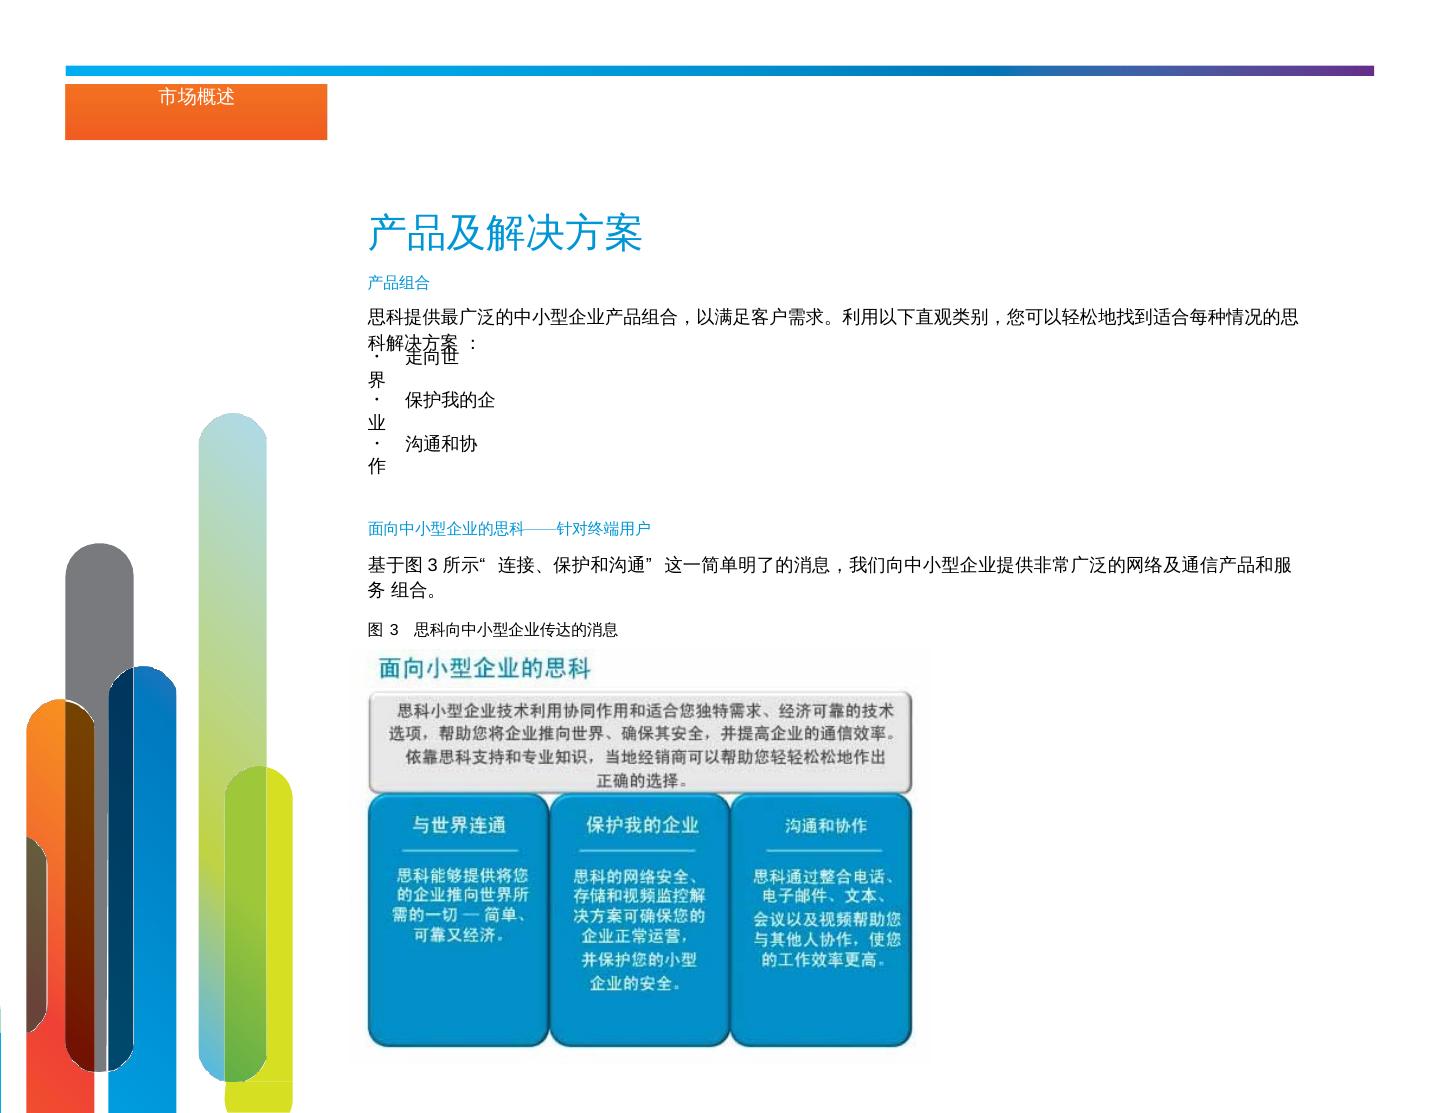Viewport: 1440px width, 1113px height.
Task: Click the 保护我的企业 blue box heading
Action: pyautogui.click(x=642, y=825)
